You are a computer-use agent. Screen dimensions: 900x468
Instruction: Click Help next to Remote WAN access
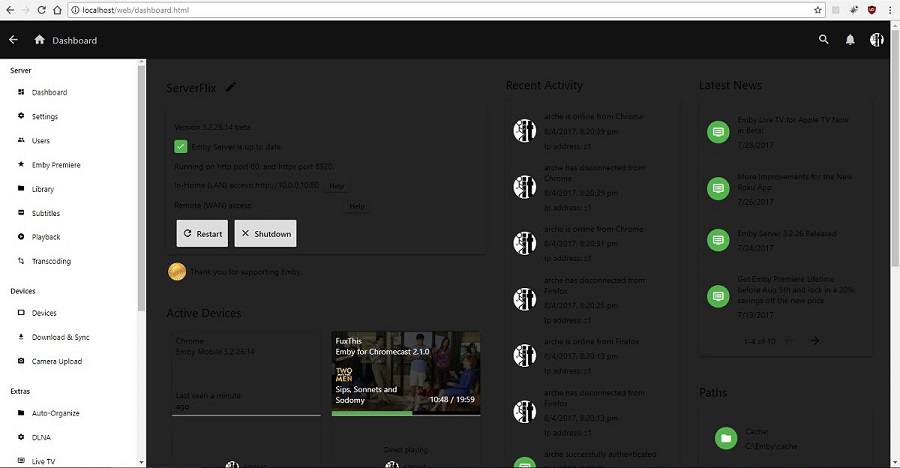pos(357,206)
